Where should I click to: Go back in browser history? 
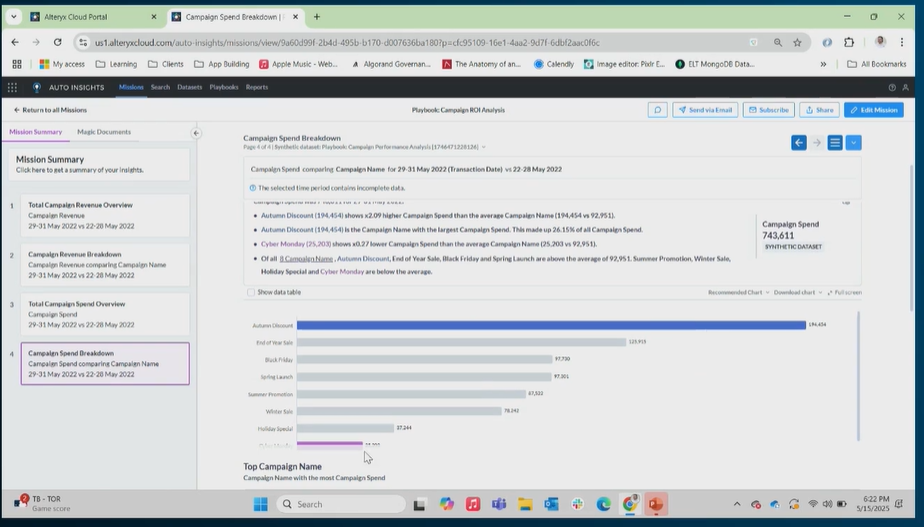[x=15, y=42]
